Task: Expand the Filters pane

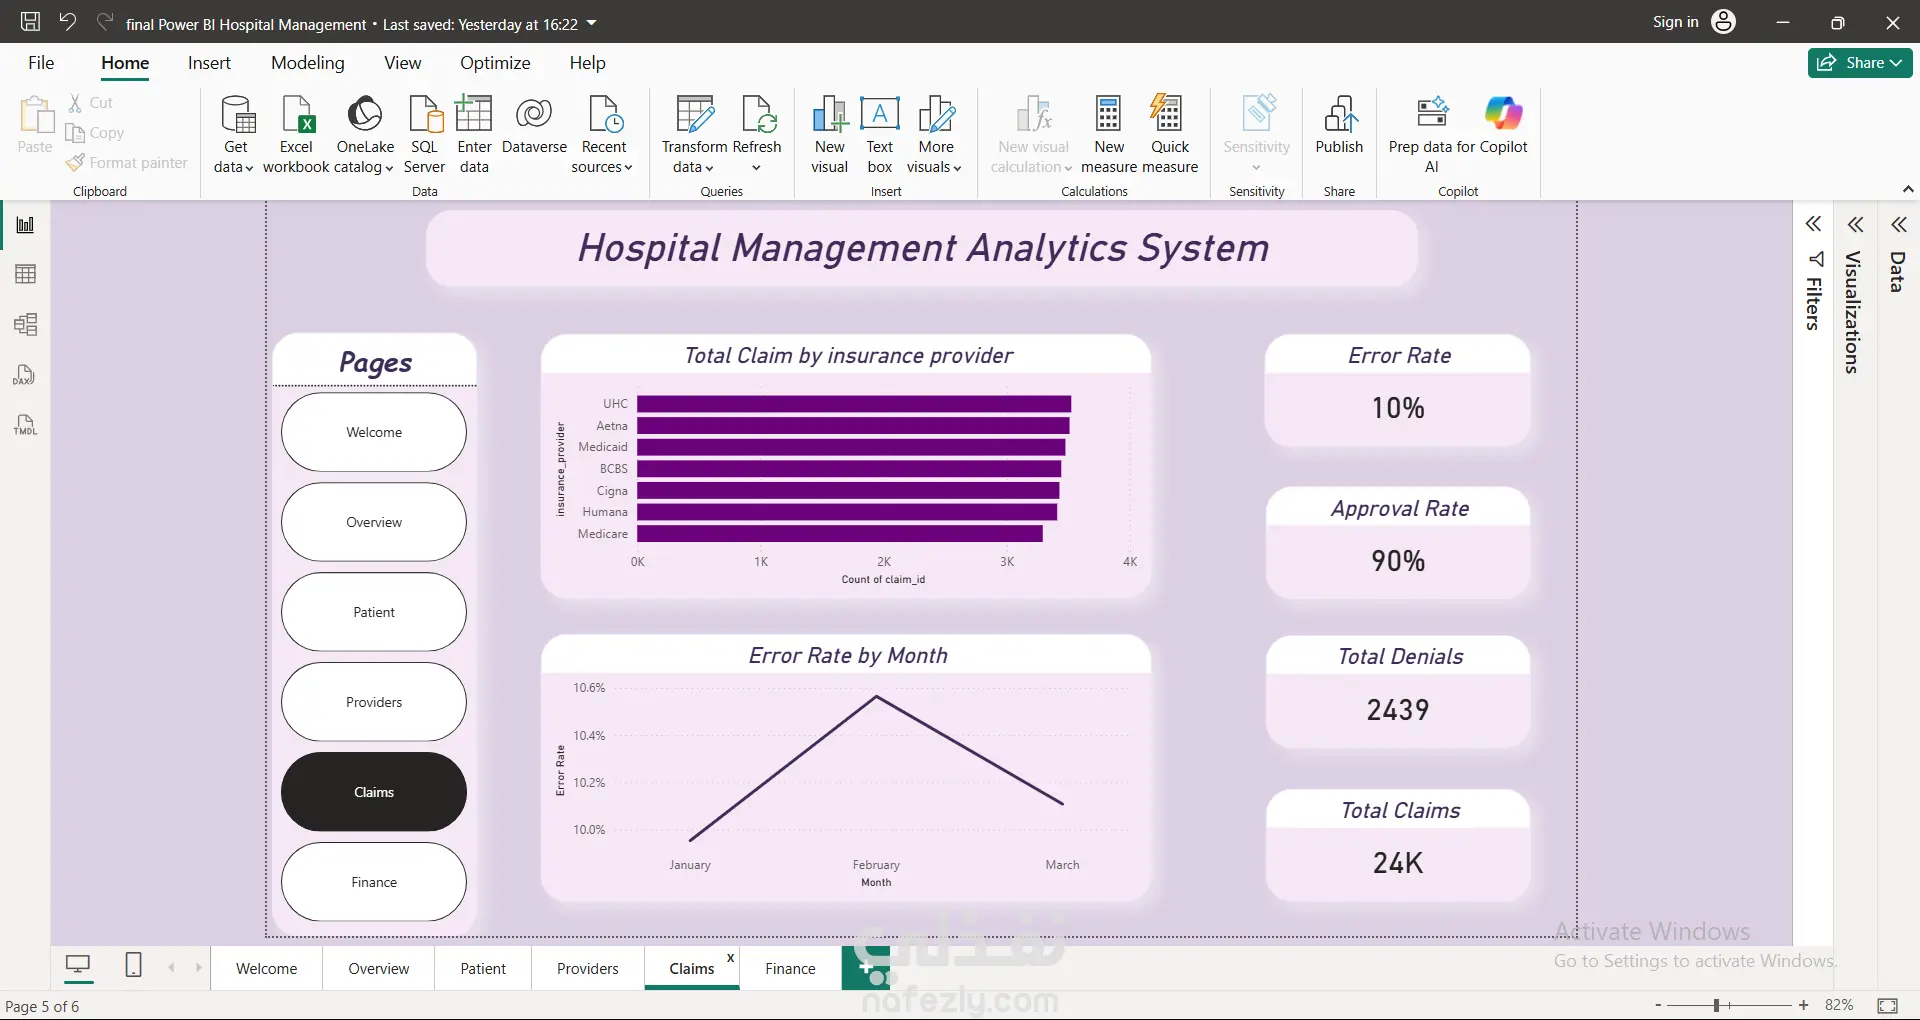Action: coord(1813,224)
